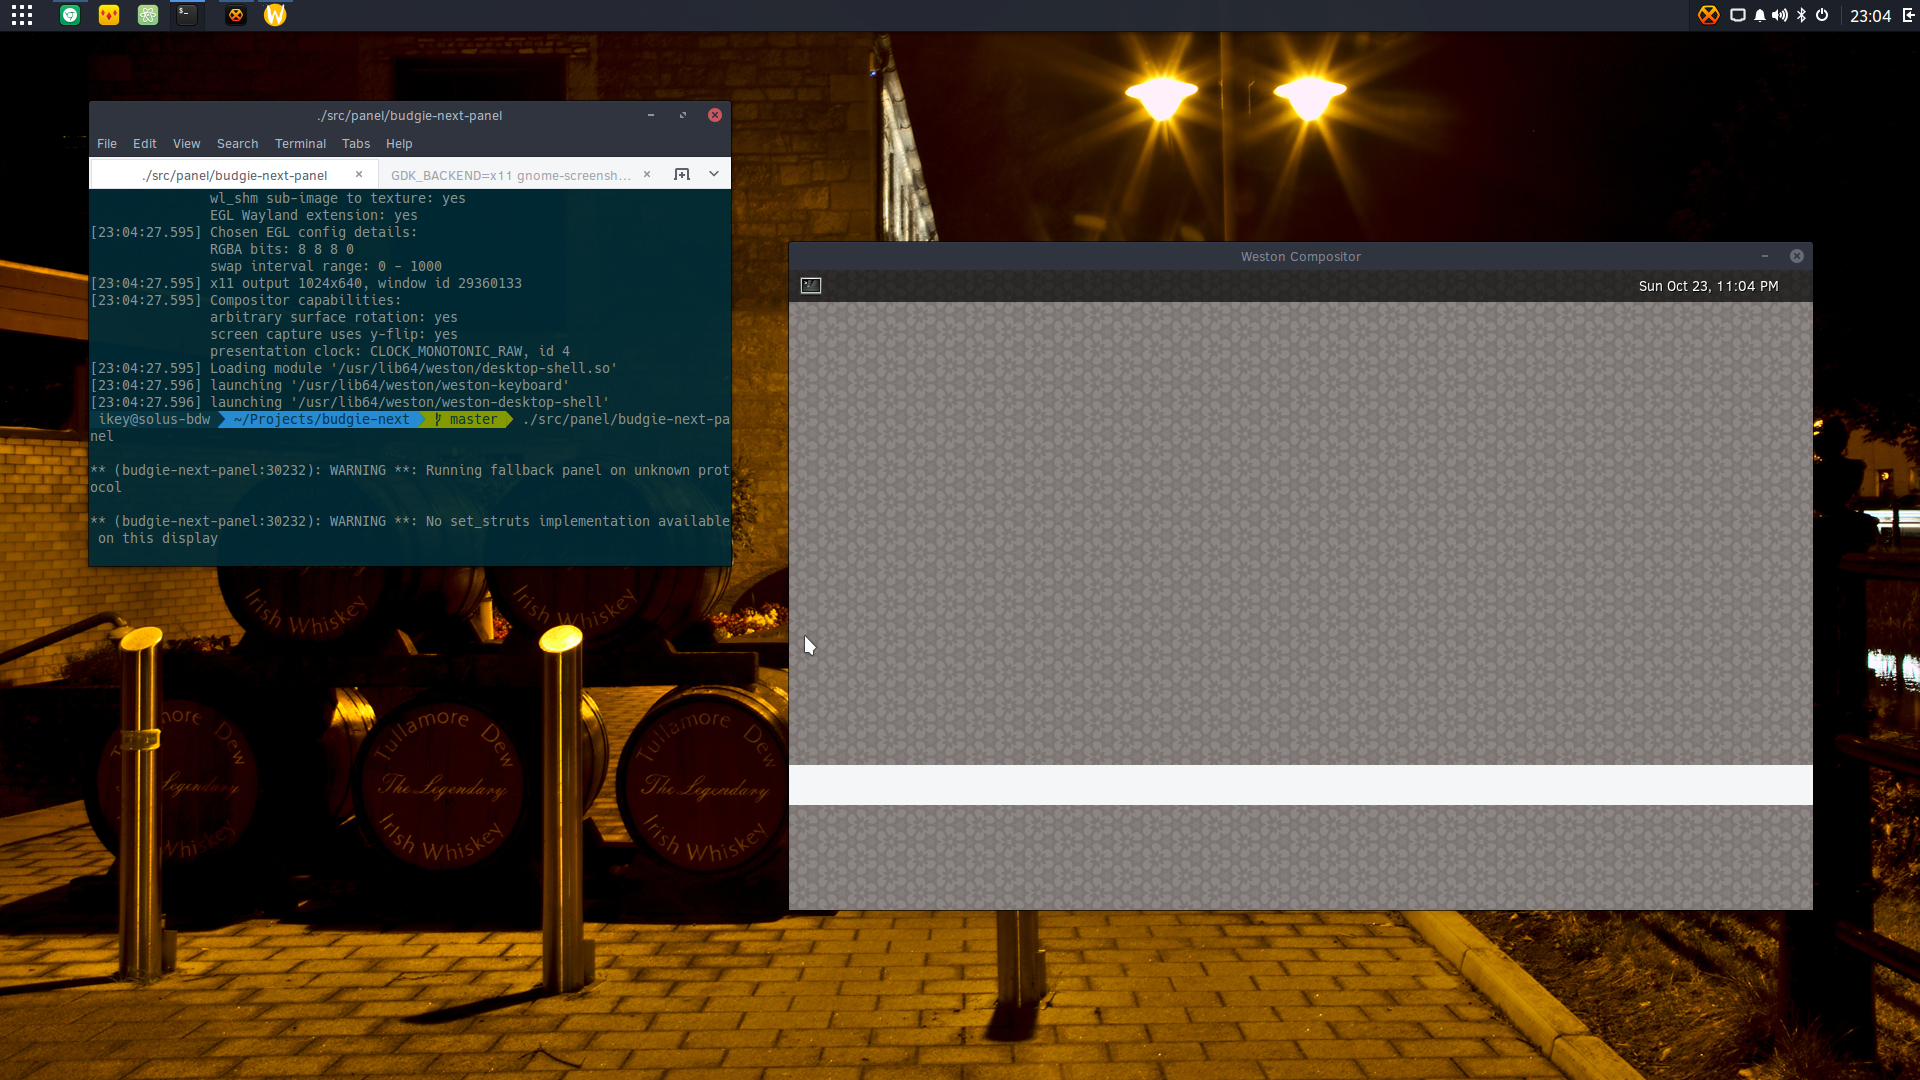Click the 'No set_struts implementation' warning line
The image size is (1920, 1080).
pos(410,530)
